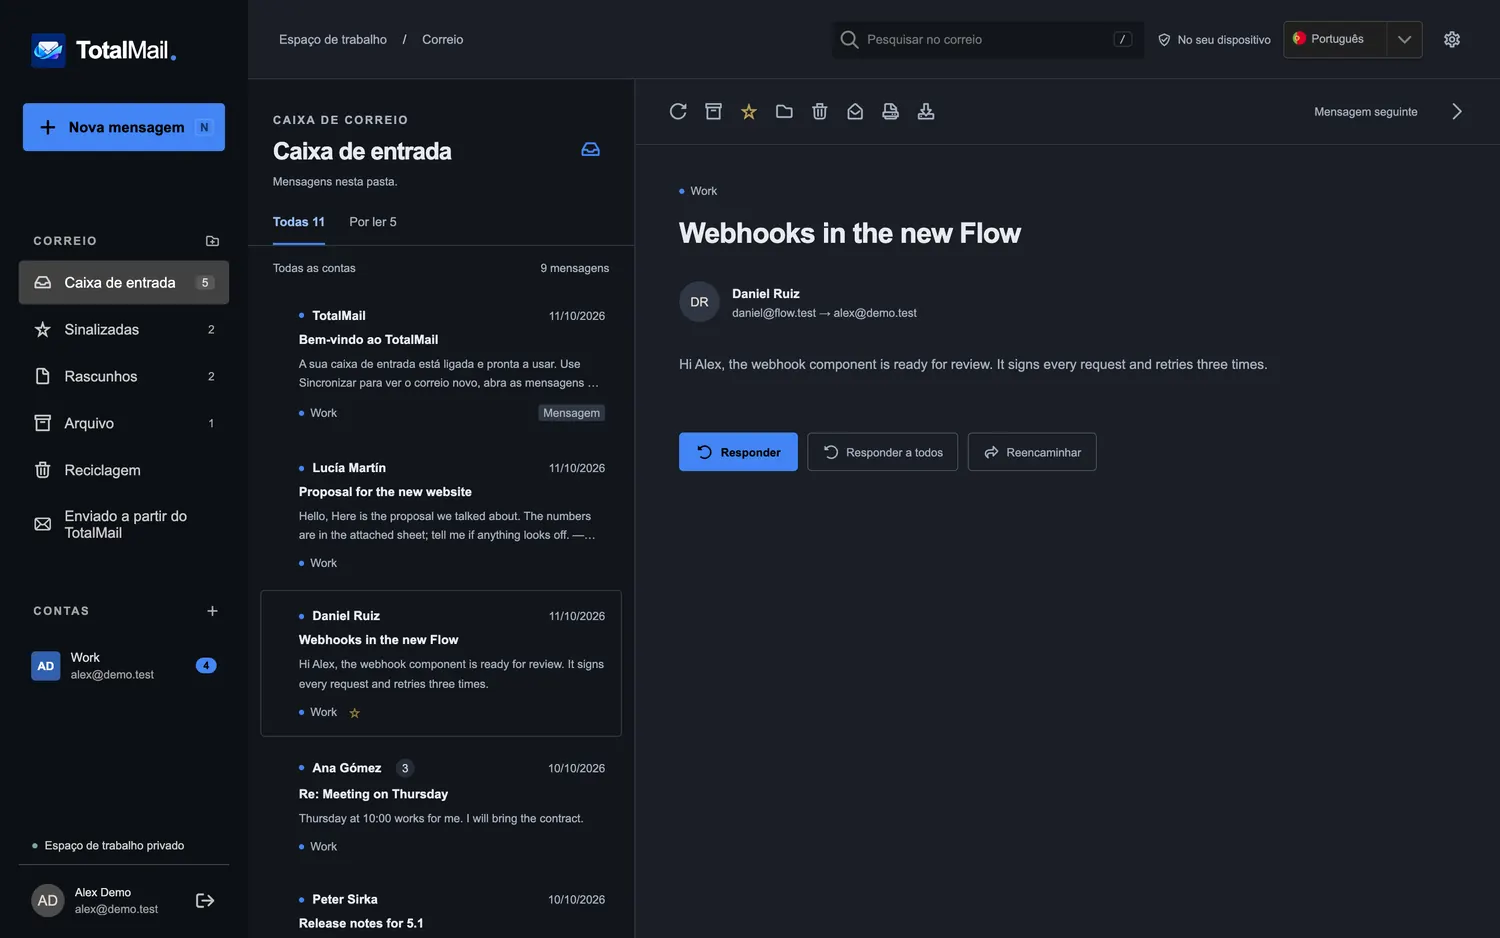Click the Mensagem seguinte label
The image size is (1500, 938).
[1366, 112]
